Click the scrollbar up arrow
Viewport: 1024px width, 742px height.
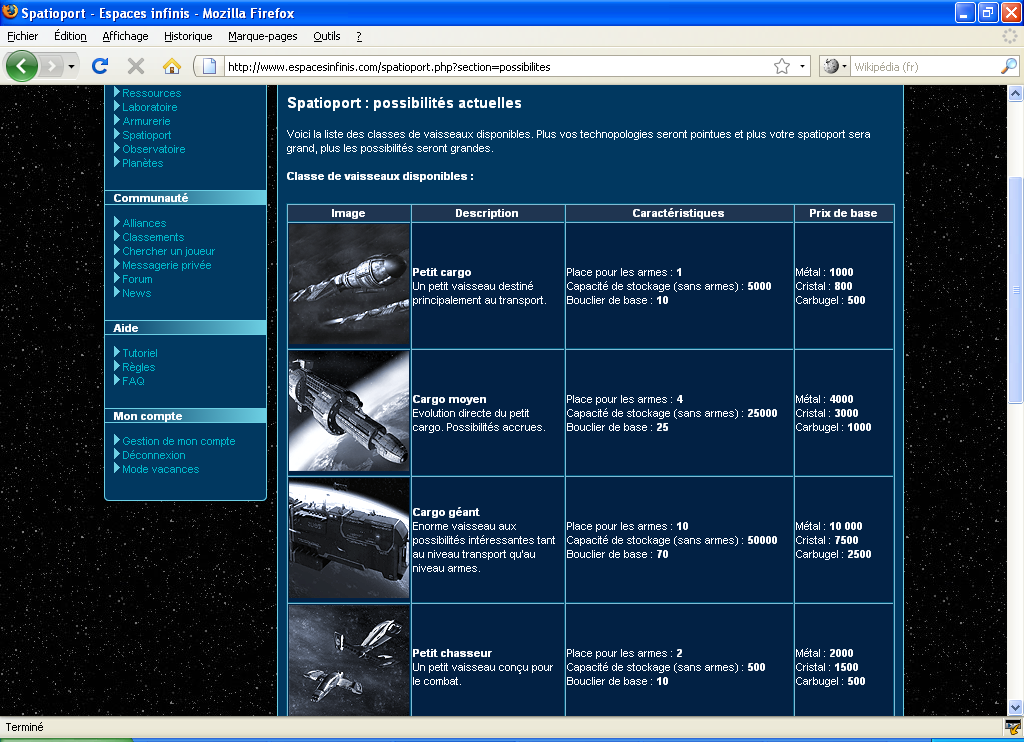point(1015,93)
